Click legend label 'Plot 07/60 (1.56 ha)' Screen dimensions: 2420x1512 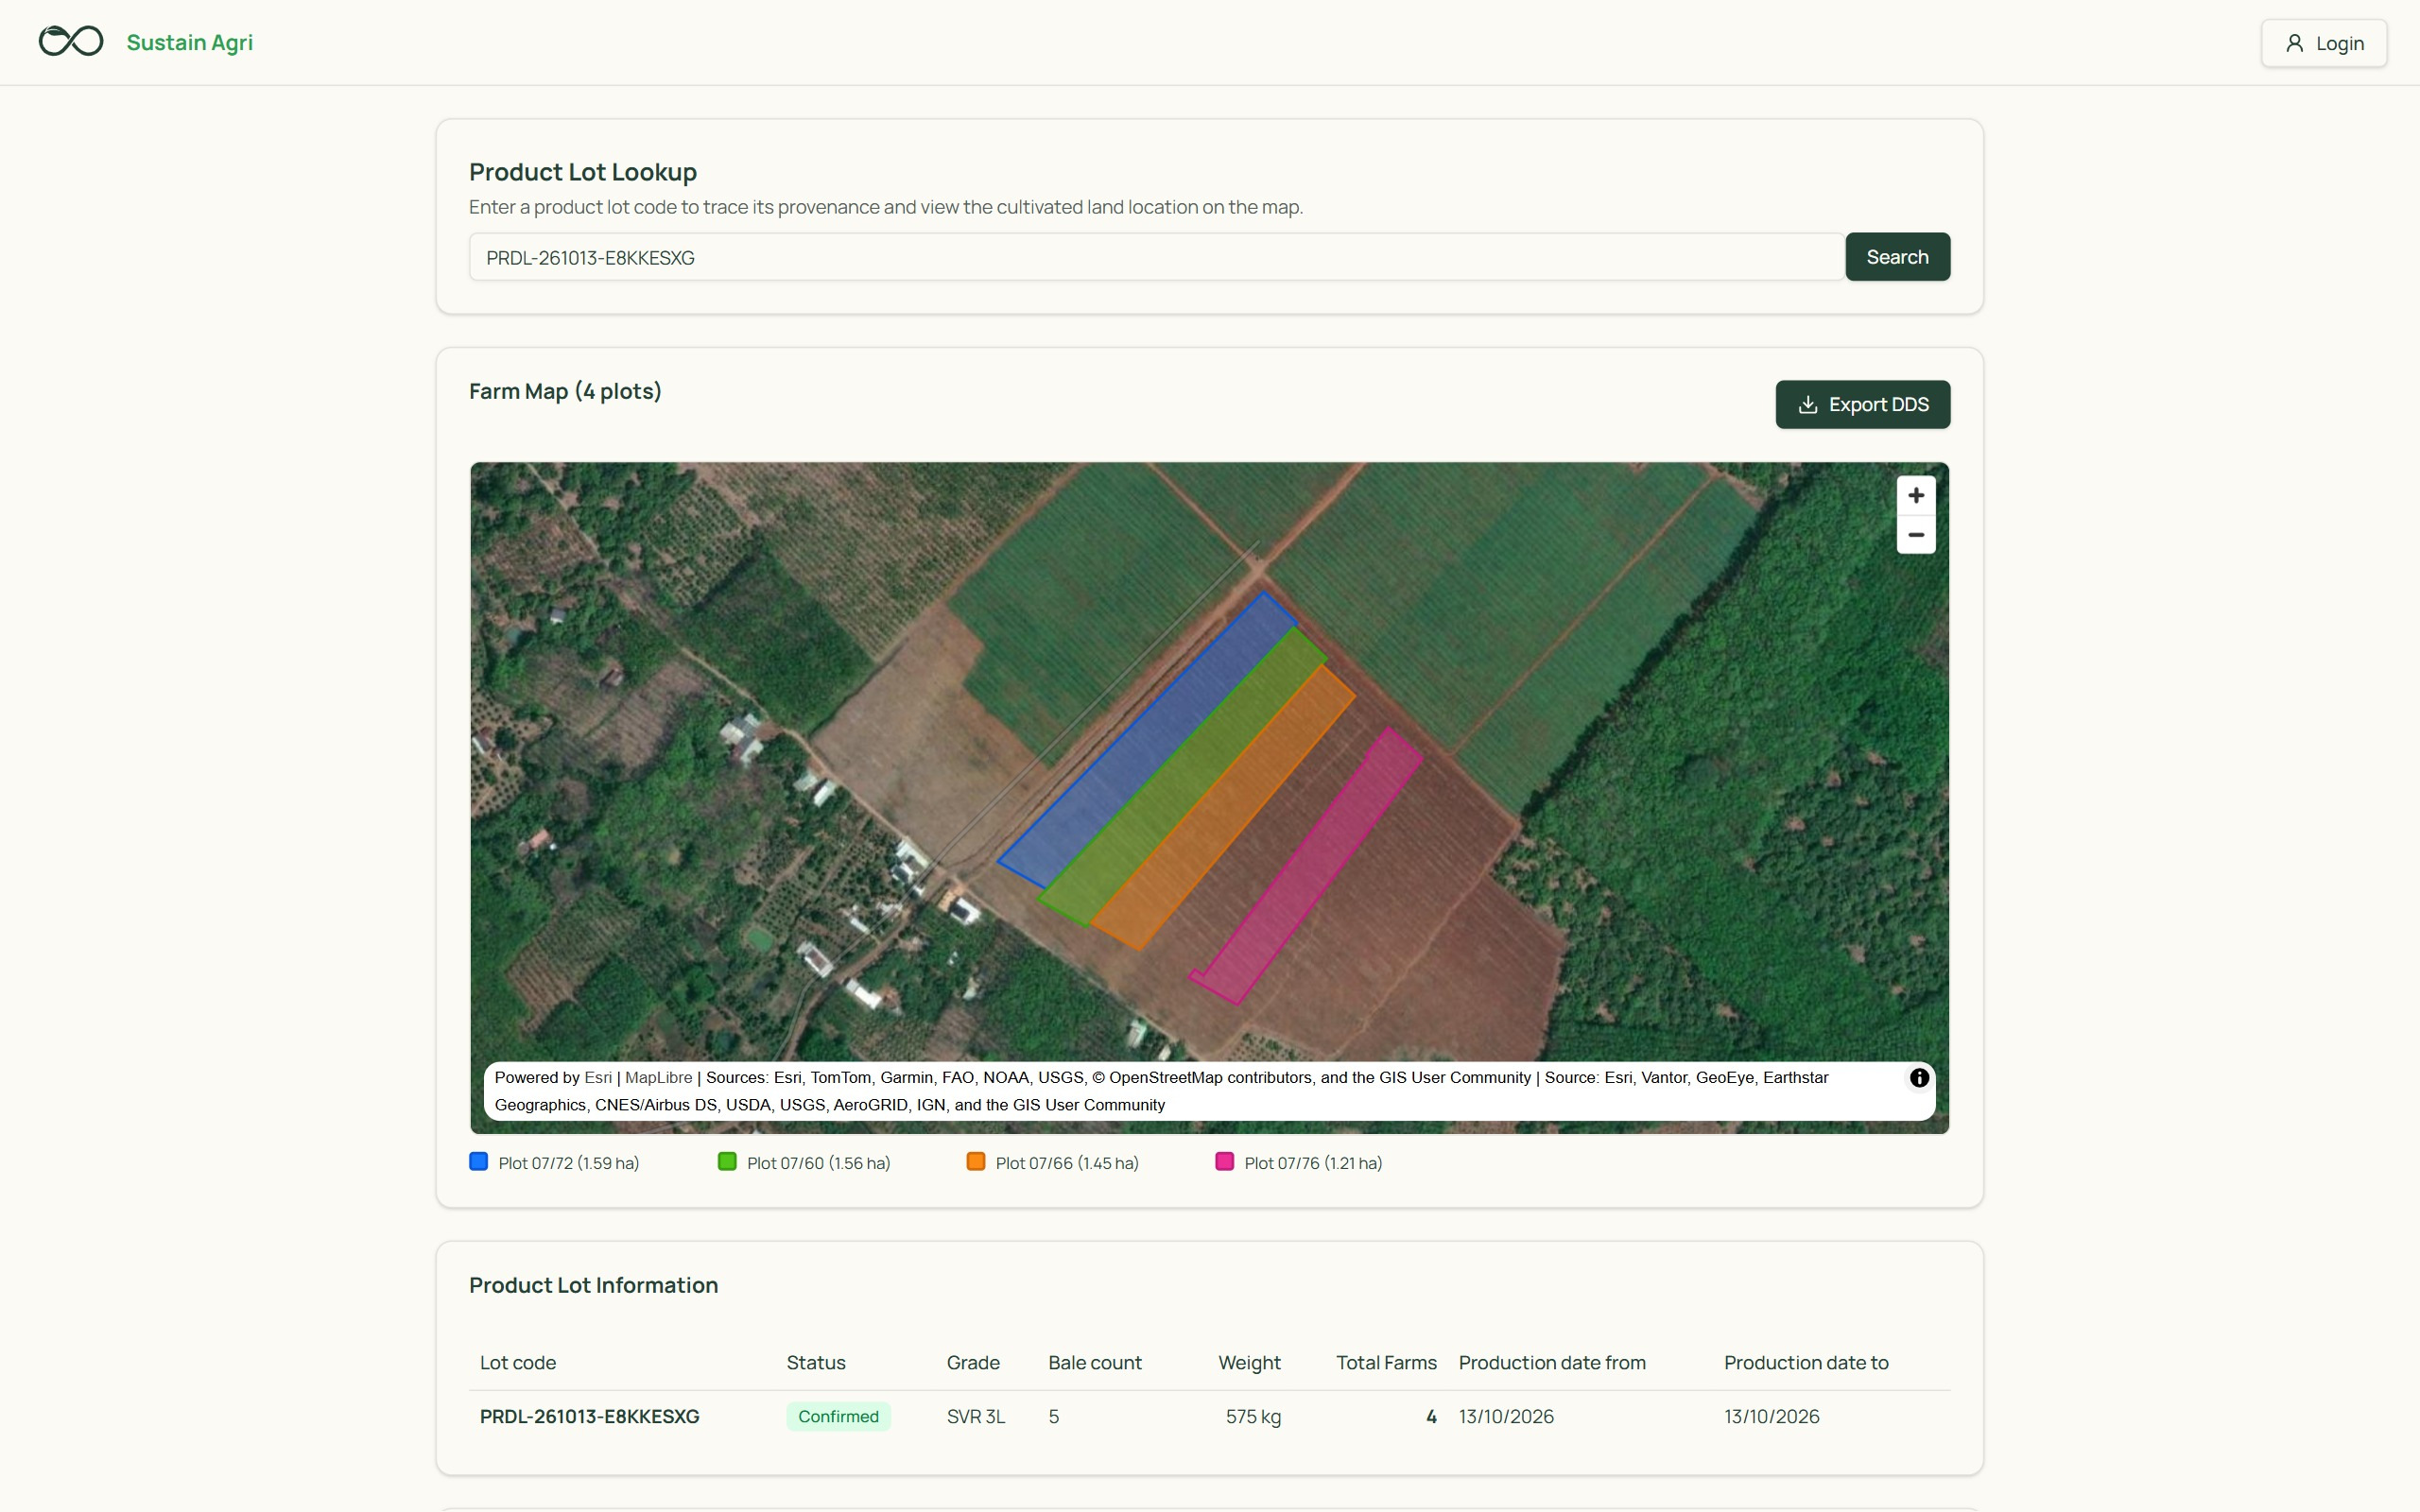[819, 1163]
